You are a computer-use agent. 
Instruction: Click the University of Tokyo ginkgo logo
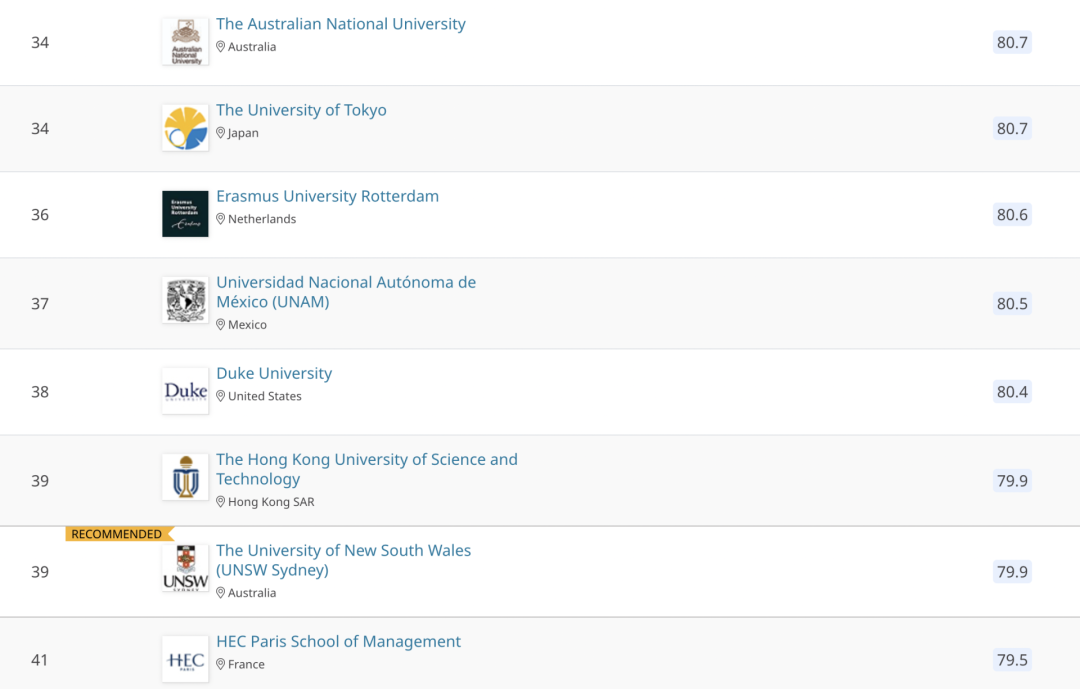coord(185,128)
